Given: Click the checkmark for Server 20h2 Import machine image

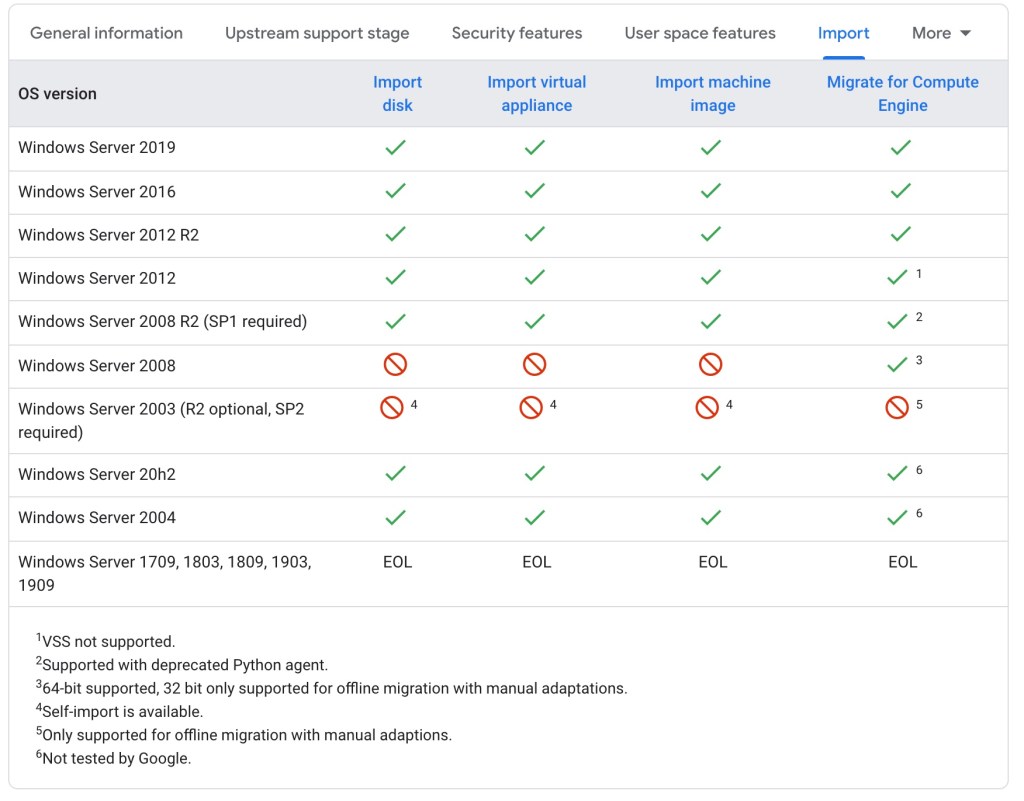Looking at the screenshot, I should (x=711, y=474).
